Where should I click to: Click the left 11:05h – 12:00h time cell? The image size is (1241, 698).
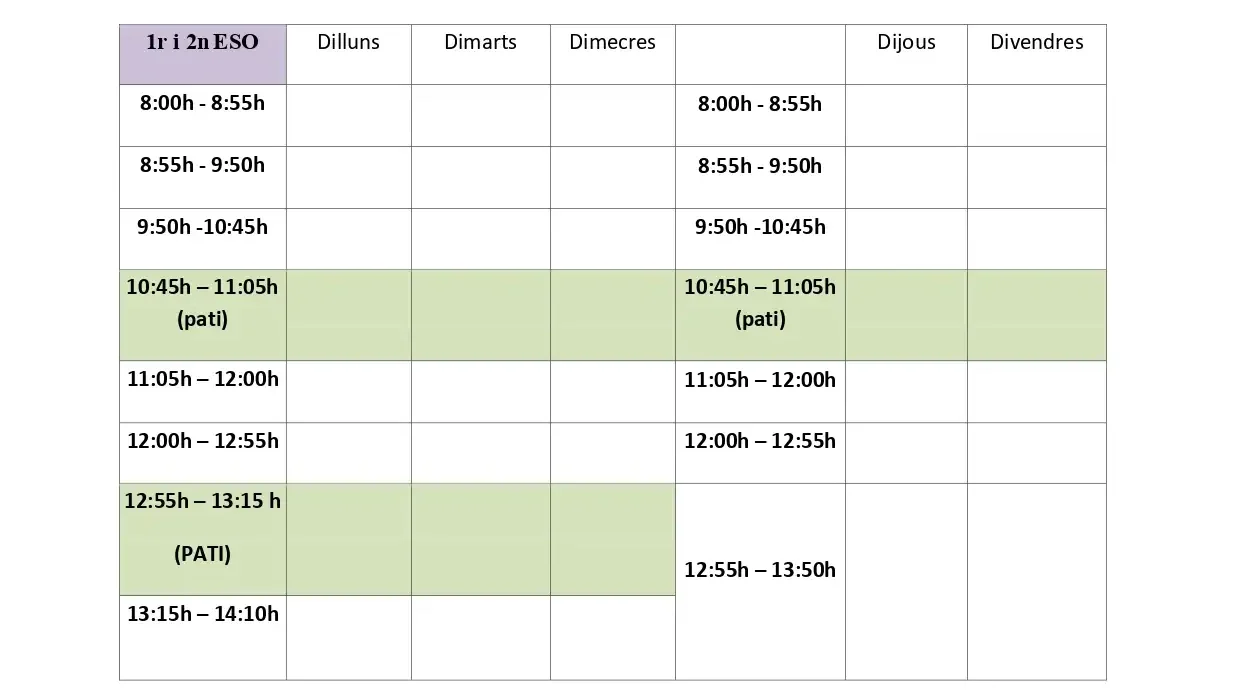[203, 391]
